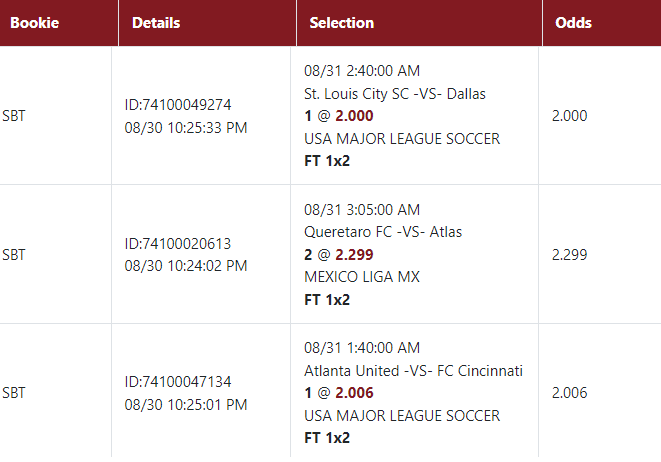
Task: Click St. Louis City SC -VS- Dallas match
Action: [395, 94]
